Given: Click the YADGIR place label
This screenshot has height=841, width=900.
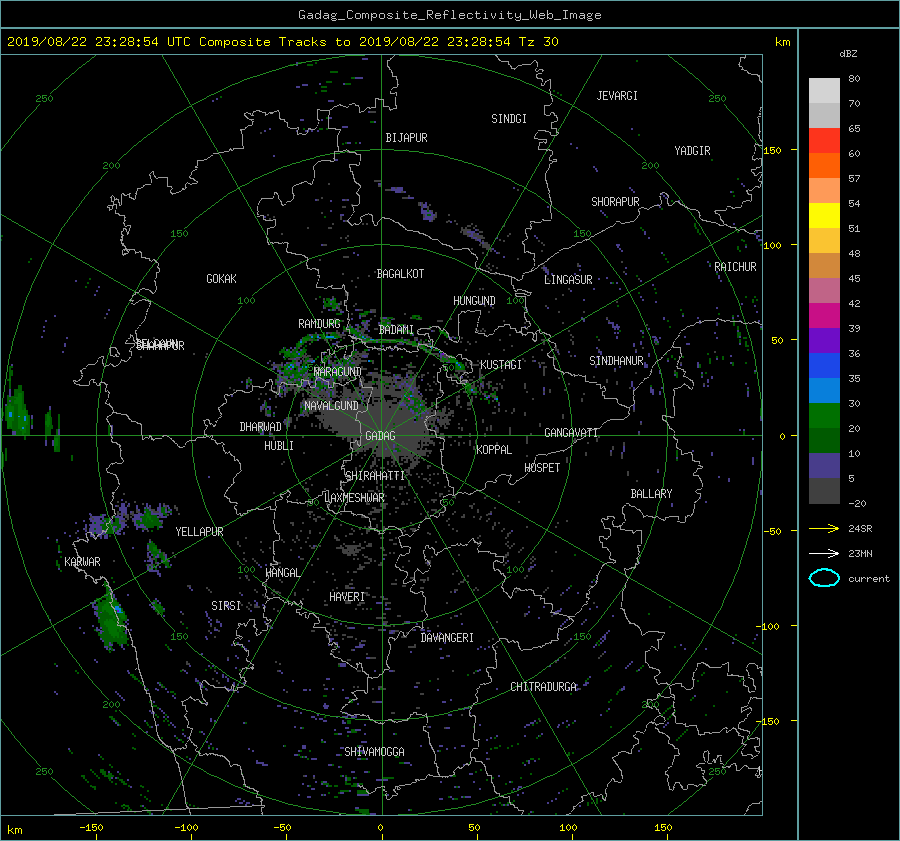Looking at the screenshot, I should pyautogui.click(x=692, y=151).
